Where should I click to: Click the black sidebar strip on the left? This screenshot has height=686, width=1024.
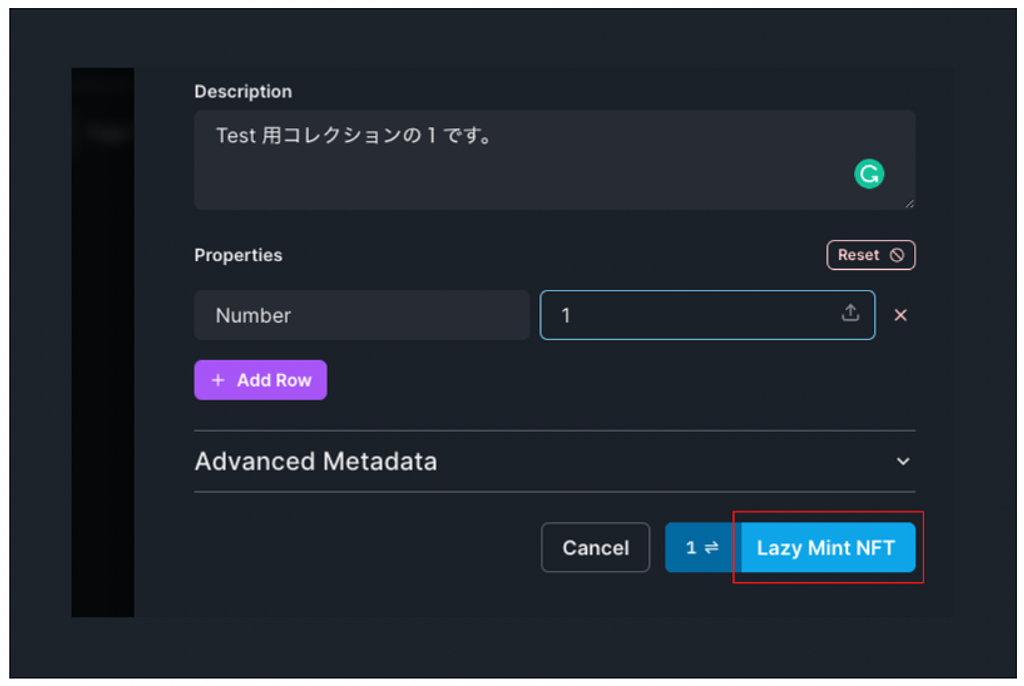102,342
